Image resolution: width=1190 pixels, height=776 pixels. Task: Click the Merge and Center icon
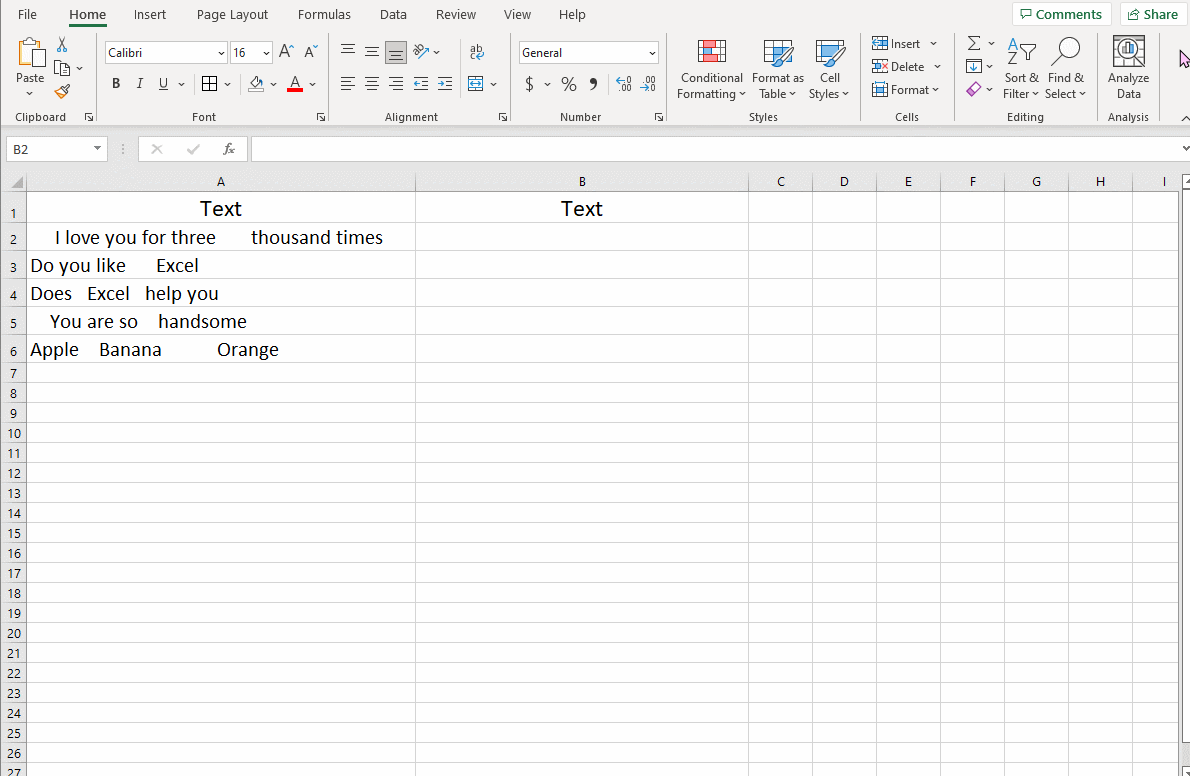coord(477,84)
